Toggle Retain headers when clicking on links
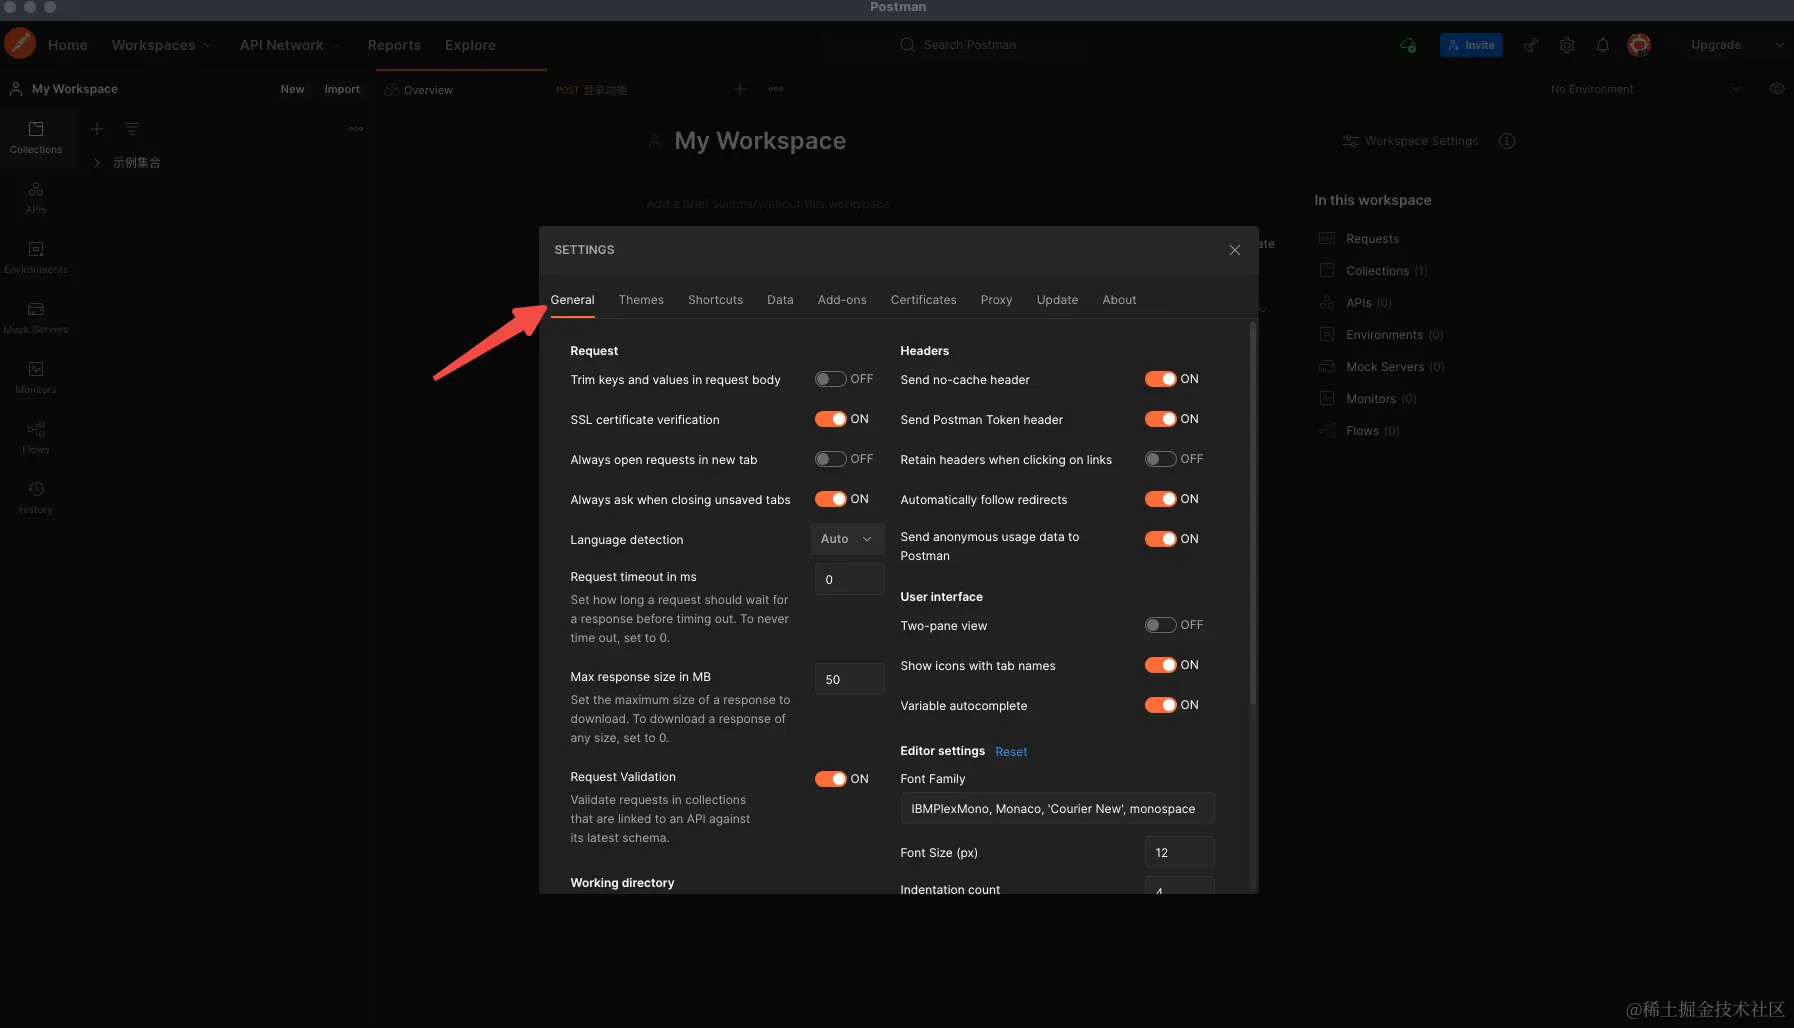Screen dimensions: 1794x1028 1160,459
